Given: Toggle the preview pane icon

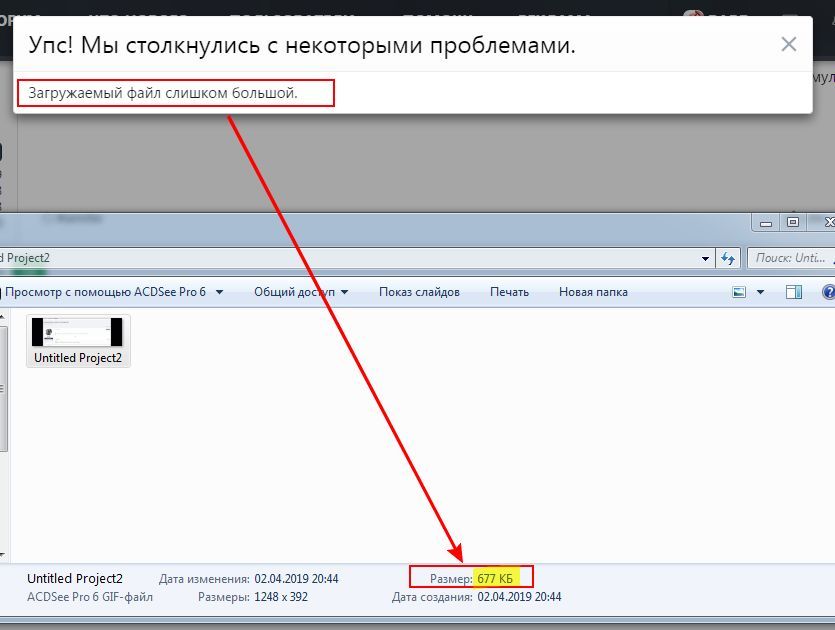Looking at the screenshot, I should (794, 292).
